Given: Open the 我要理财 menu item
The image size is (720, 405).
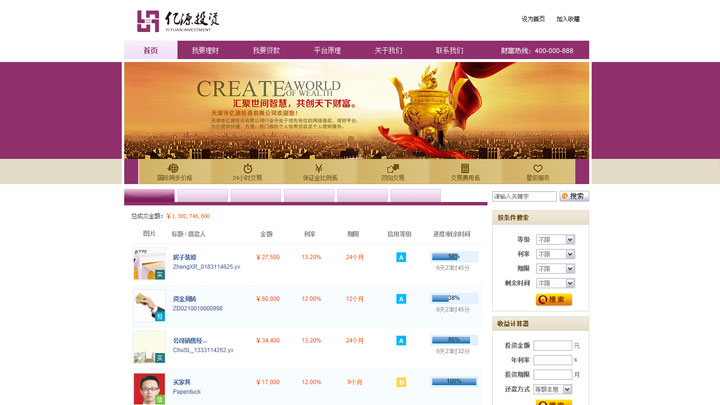Looking at the screenshot, I should pyautogui.click(x=205, y=50).
